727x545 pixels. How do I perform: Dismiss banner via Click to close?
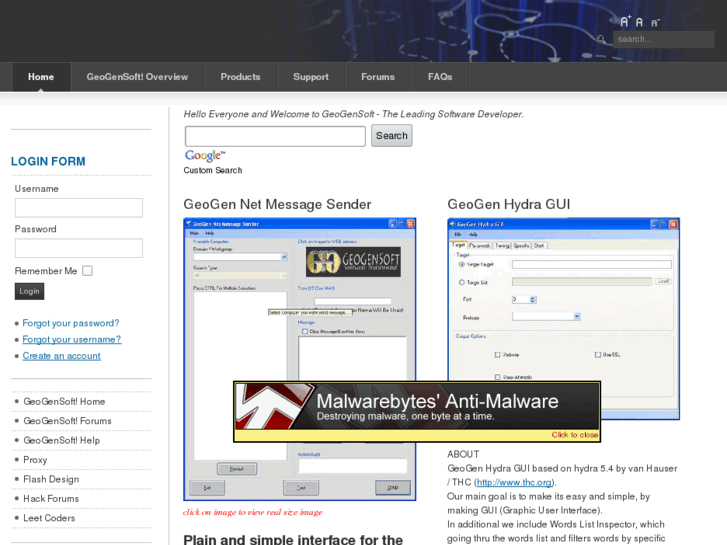574,435
